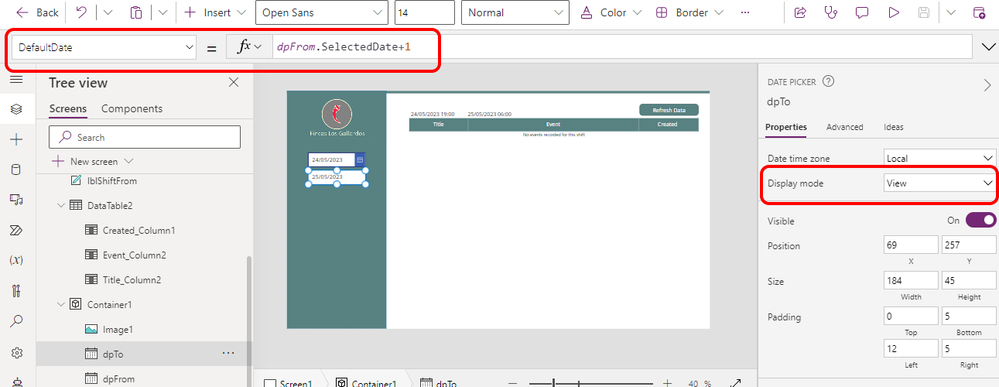999x387 pixels.
Task: Click the Paste clipboard icon
Action: pyautogui.click(x=136, y=12)
